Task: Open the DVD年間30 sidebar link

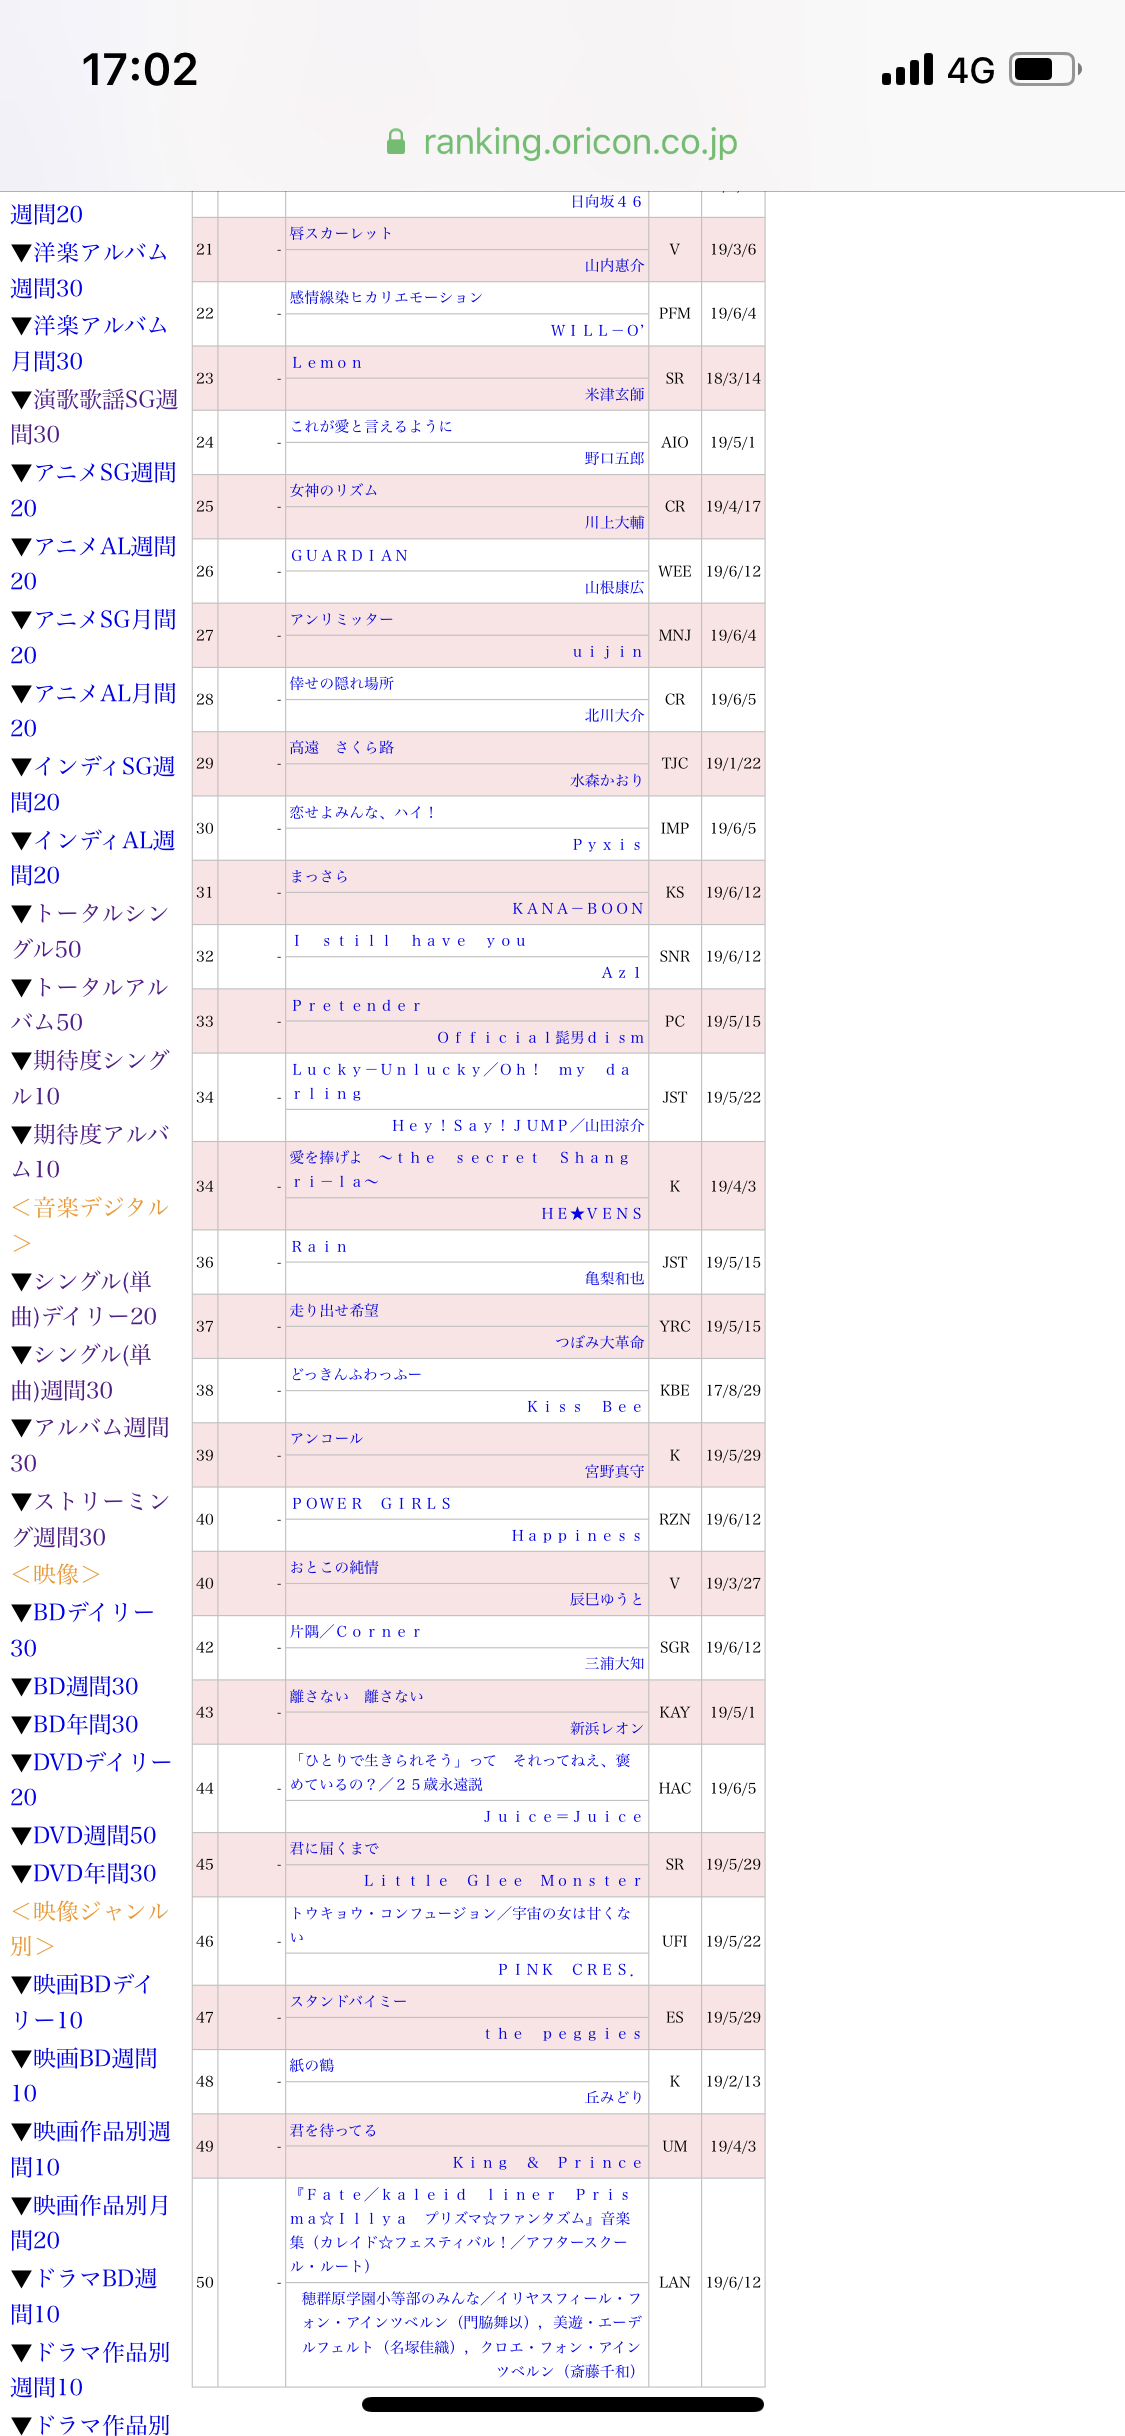Action: (83, 1873)
